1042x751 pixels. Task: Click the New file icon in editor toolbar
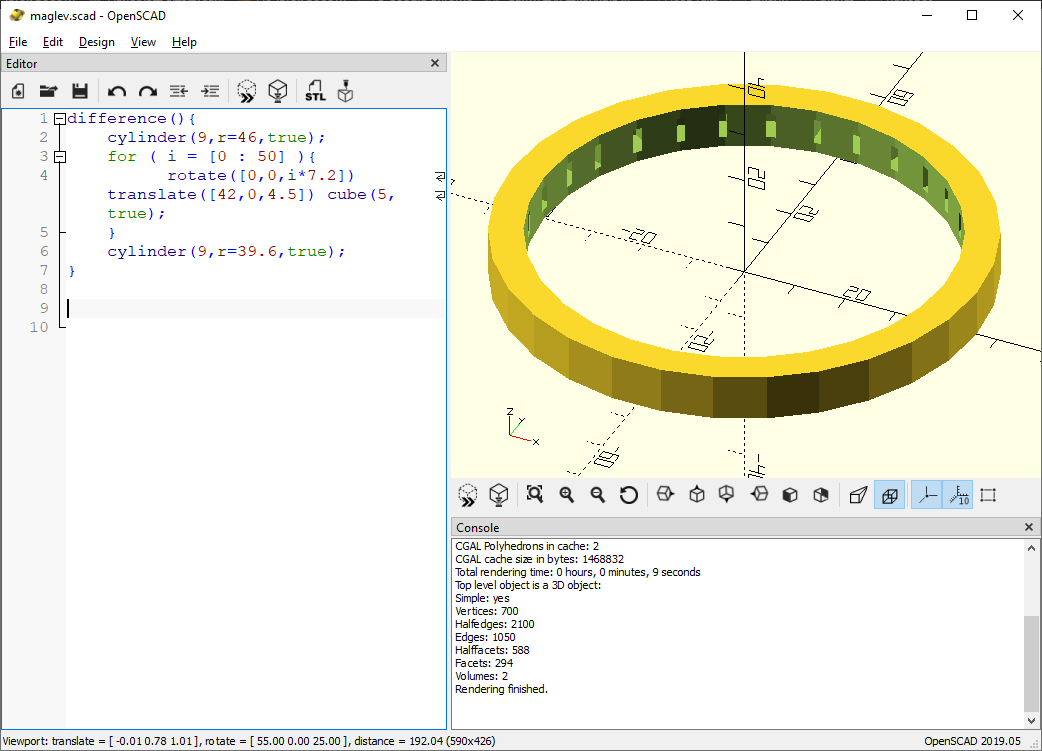click(18, 91)
